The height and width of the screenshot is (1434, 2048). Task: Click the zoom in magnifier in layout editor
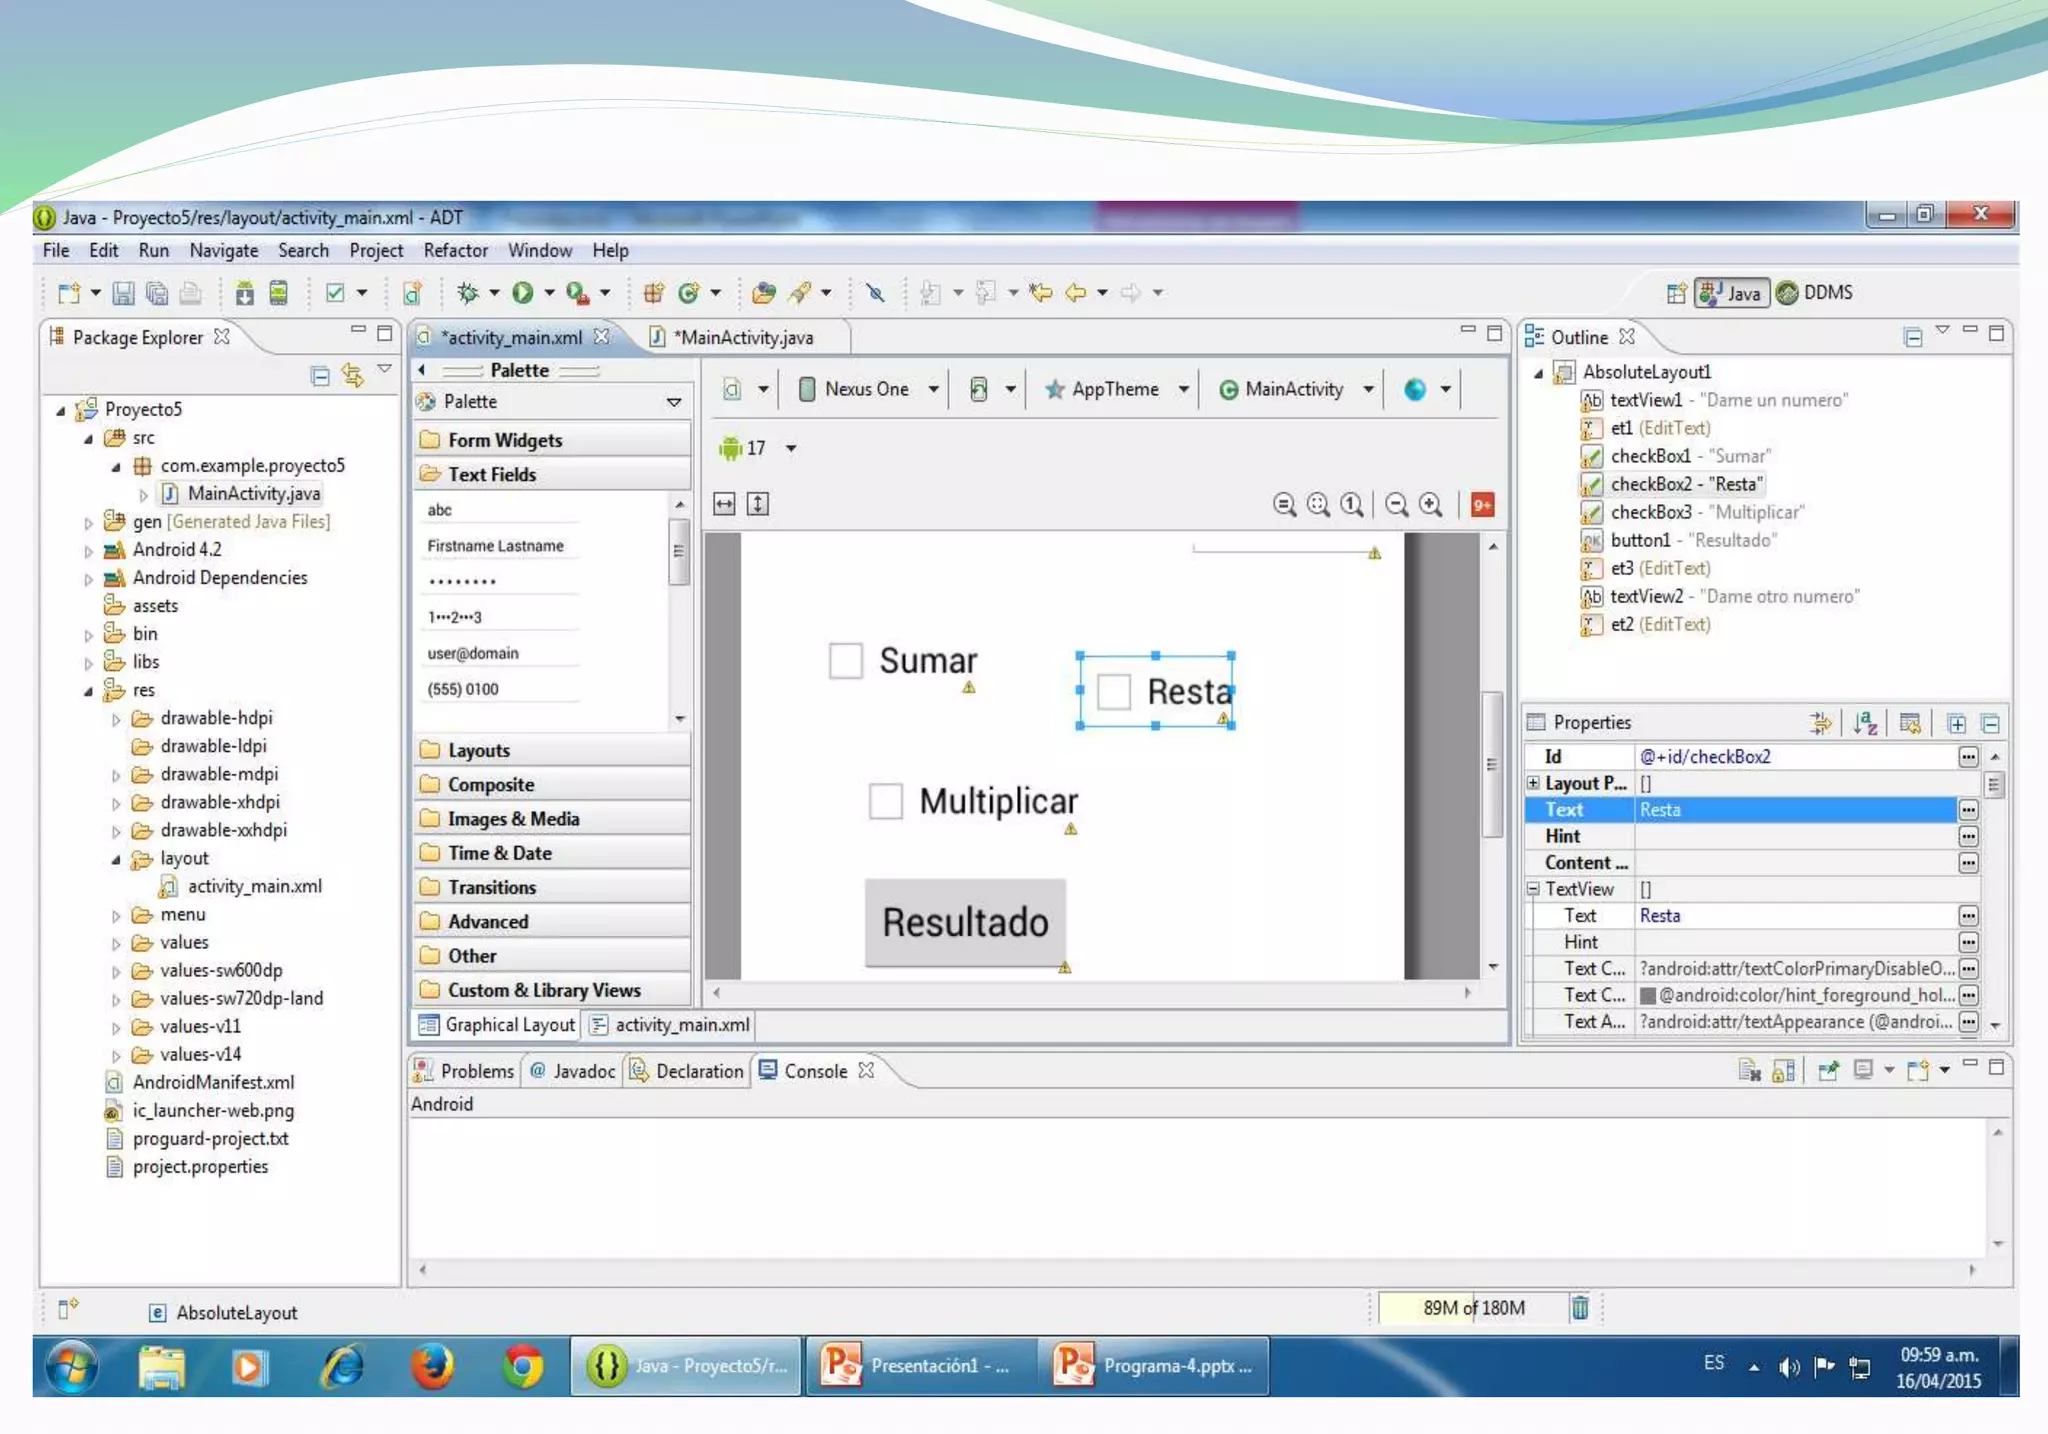1431,505
